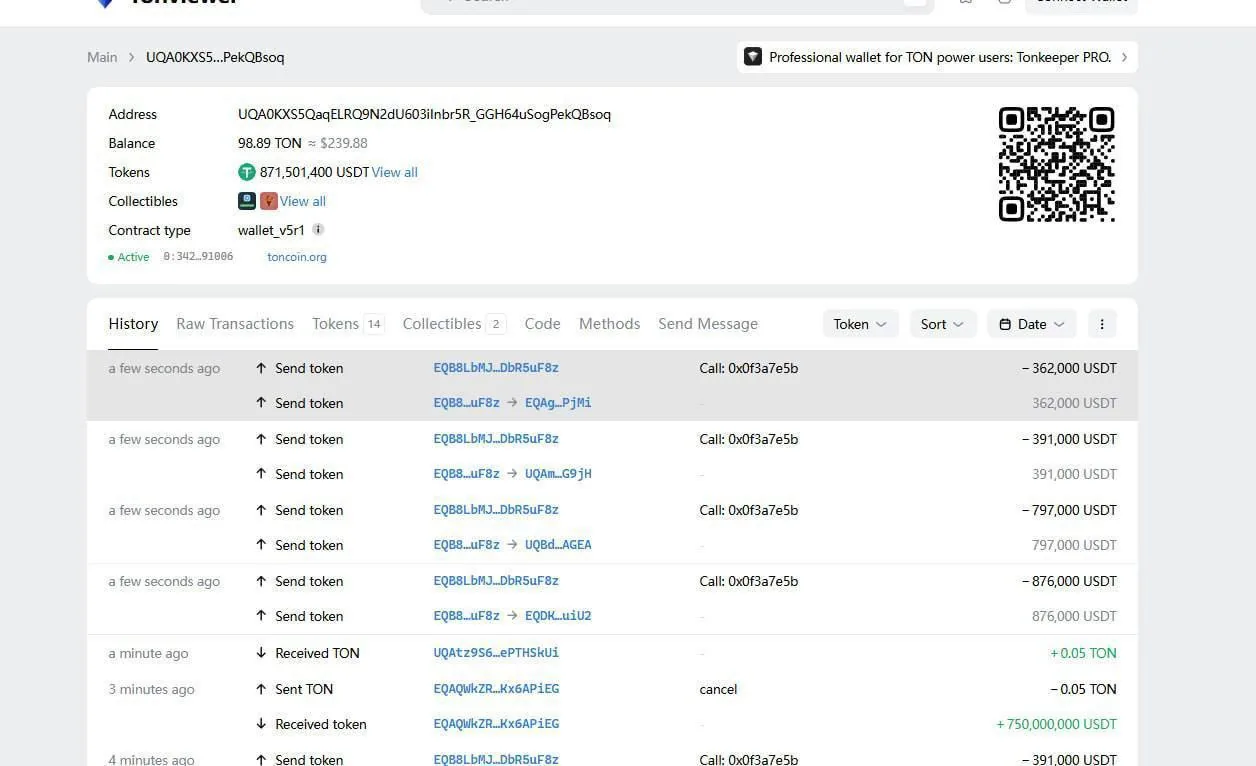The width and height of the screenshot is (1256, 766).
Task: Open recipient address UQBd…AGEA
Action: 558,545
